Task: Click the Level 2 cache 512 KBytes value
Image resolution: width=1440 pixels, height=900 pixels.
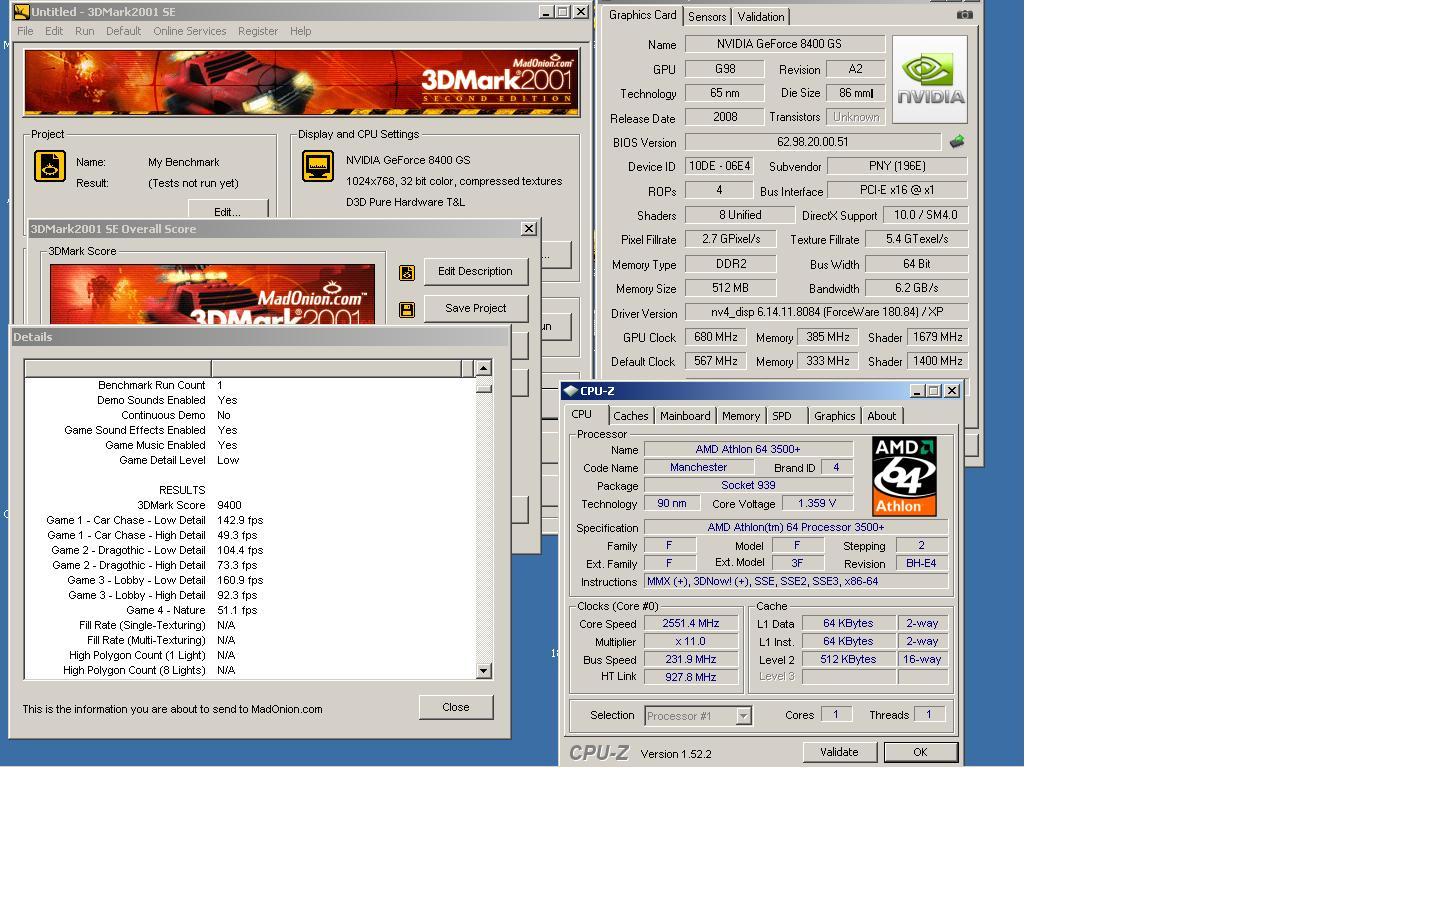Action: (849, 659)
